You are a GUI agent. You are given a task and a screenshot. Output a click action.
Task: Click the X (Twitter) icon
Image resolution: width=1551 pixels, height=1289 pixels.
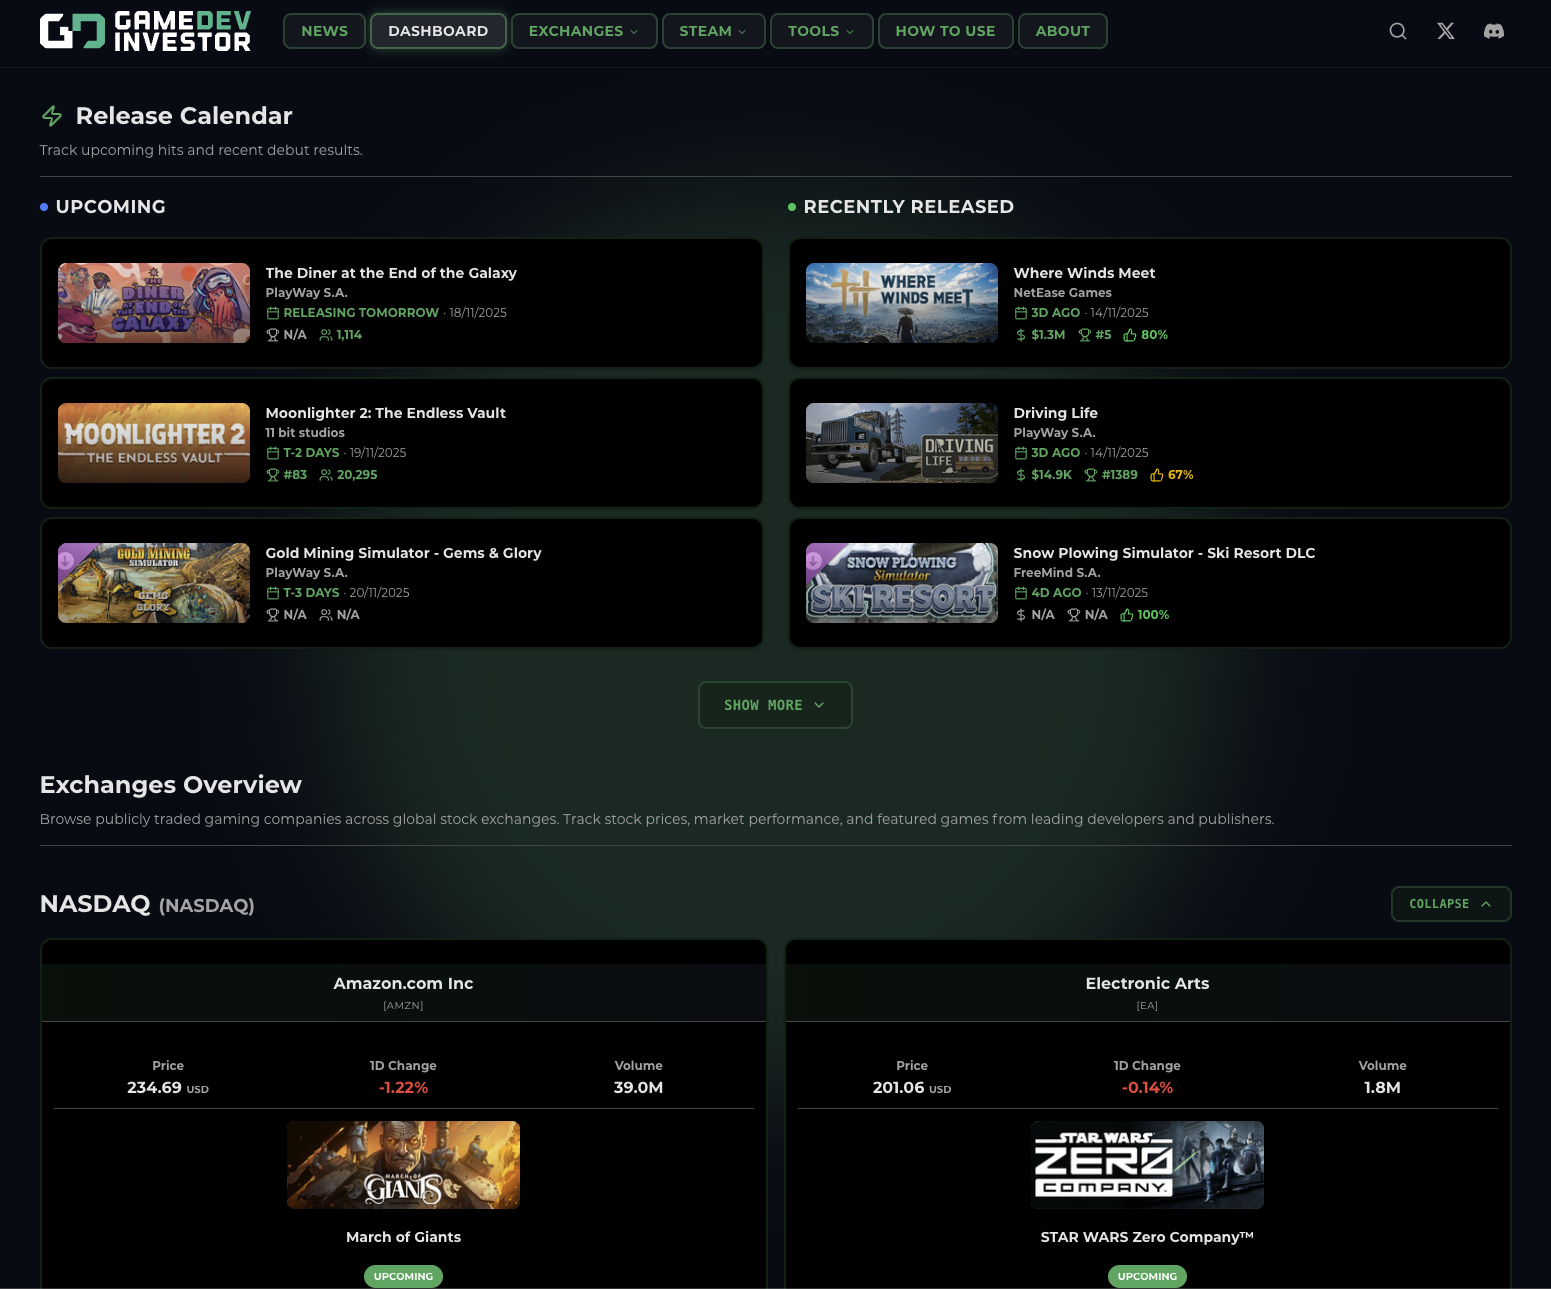point(1445,31)
